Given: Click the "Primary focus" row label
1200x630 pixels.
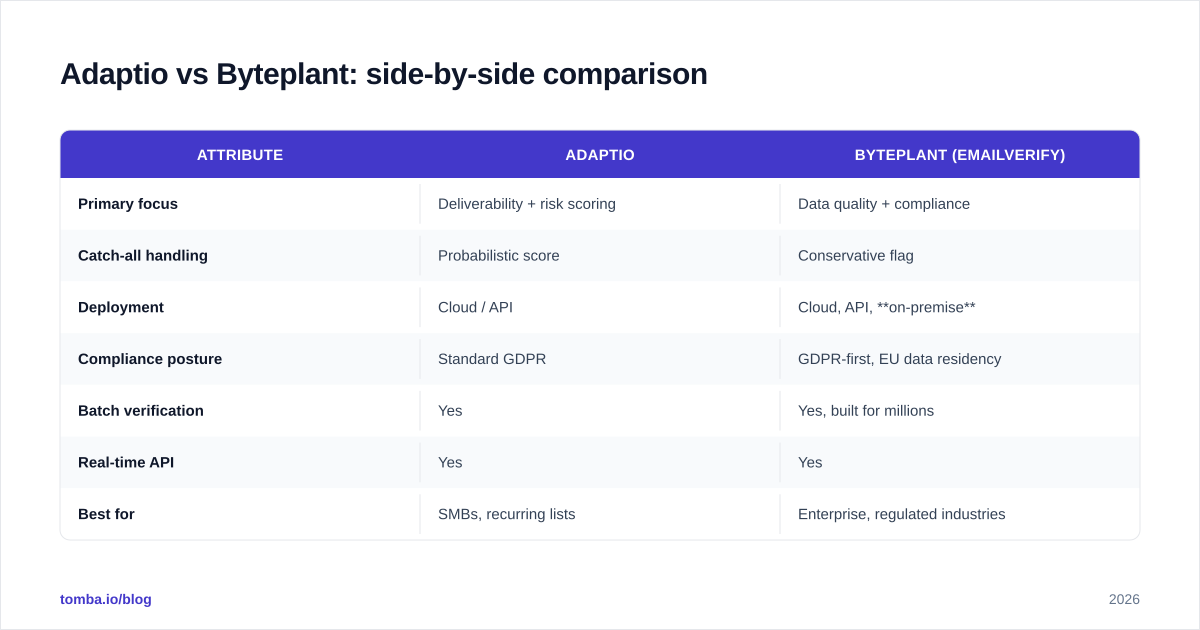Looking at the screenshot, I should pos(128,204).
